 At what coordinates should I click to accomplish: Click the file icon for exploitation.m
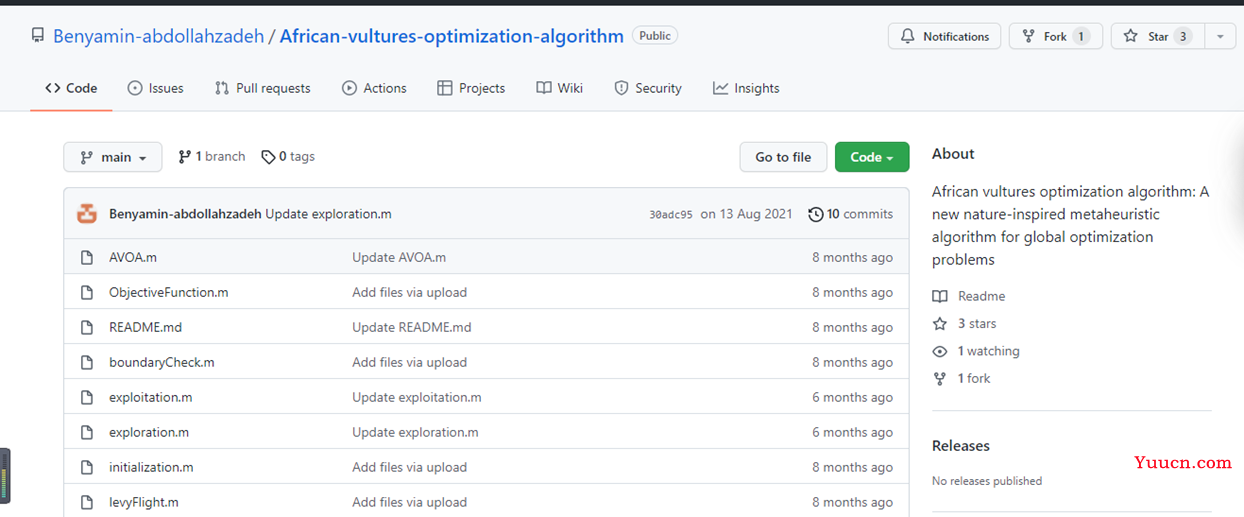pos(87,398)
